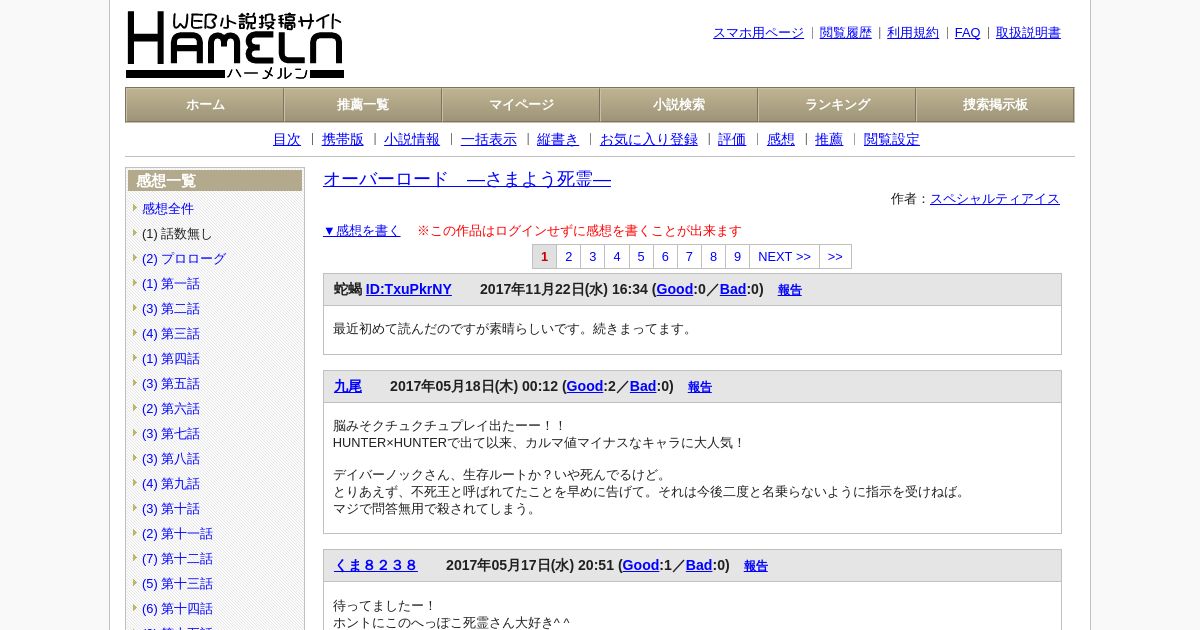Open 取扱説明書 link
Viewport: 1200px width, 630px height.
1028,33
